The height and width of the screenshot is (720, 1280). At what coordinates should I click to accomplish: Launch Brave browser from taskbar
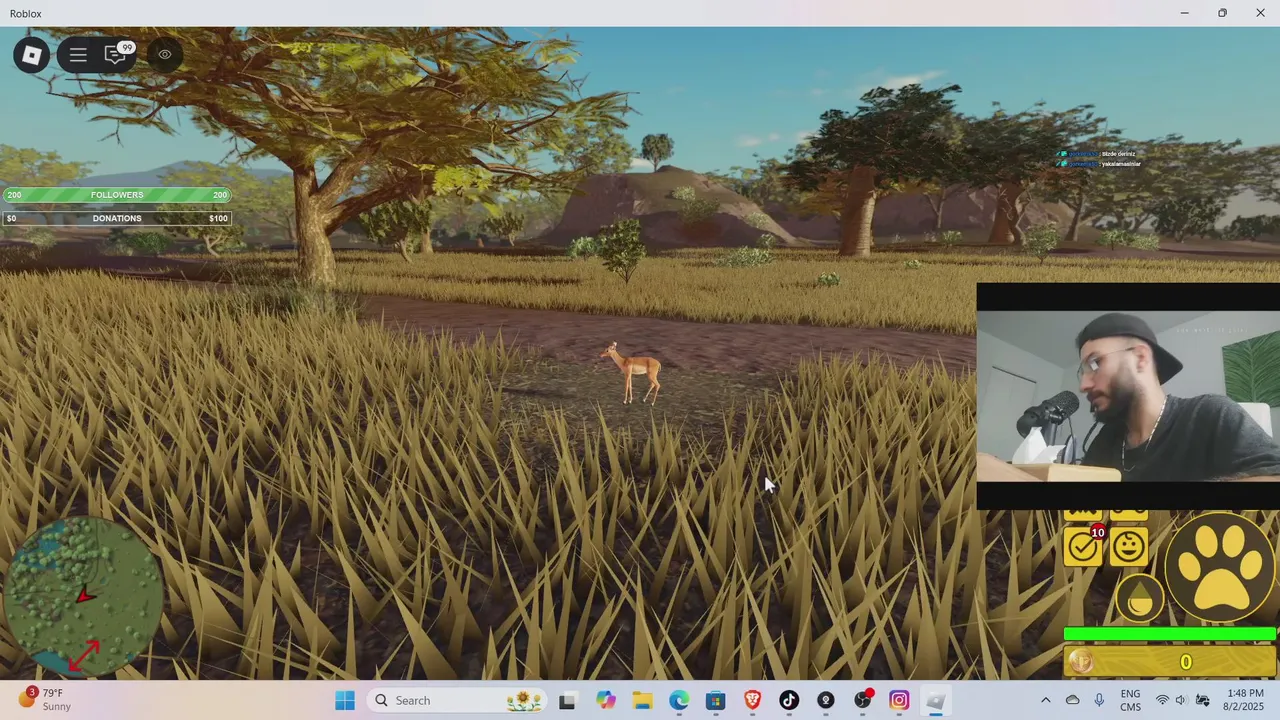(752, 700)
